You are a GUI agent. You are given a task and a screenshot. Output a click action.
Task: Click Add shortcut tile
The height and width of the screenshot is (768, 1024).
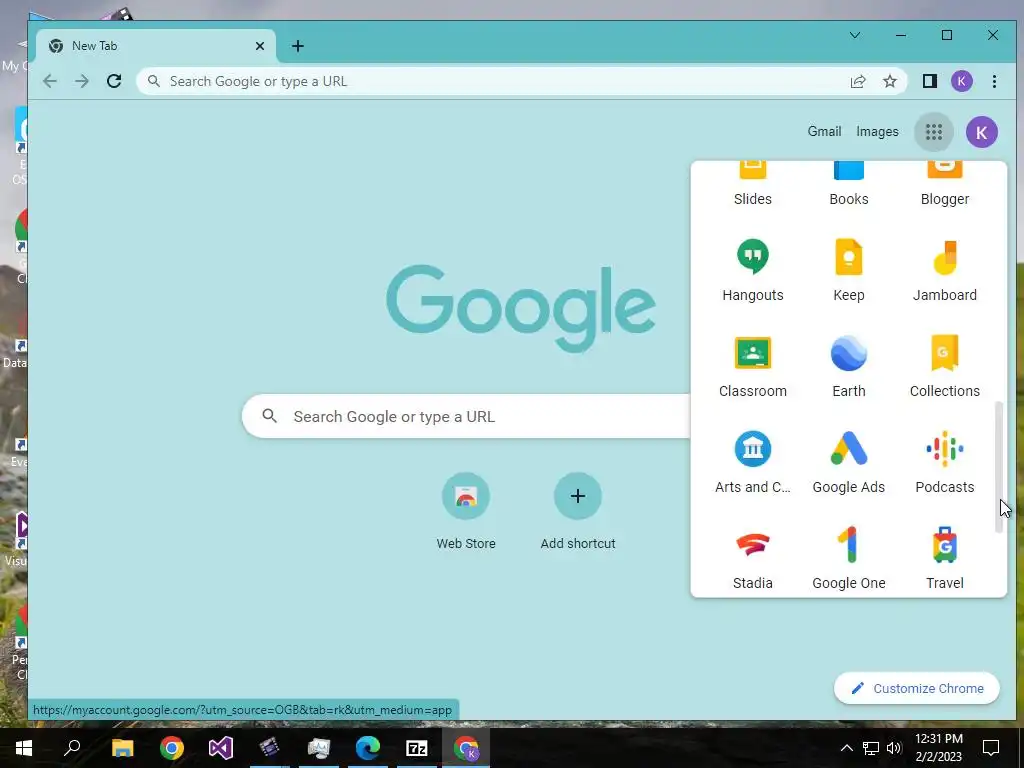click(578, 513)
